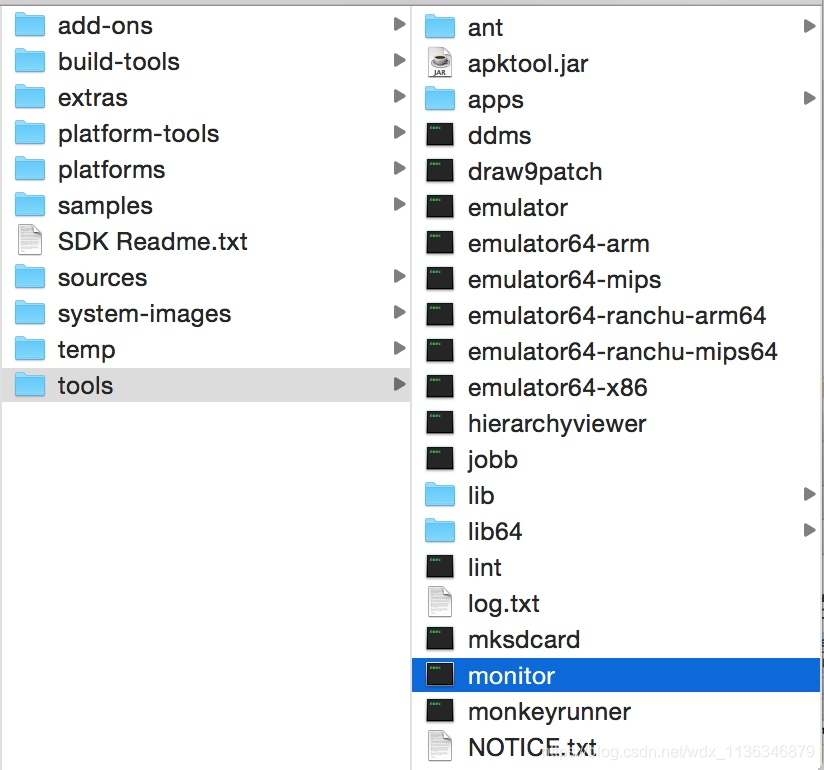The width and height of the screenshot is (824, 770).
Task: Select the apktool.jar file name
Action: (528, 64)
